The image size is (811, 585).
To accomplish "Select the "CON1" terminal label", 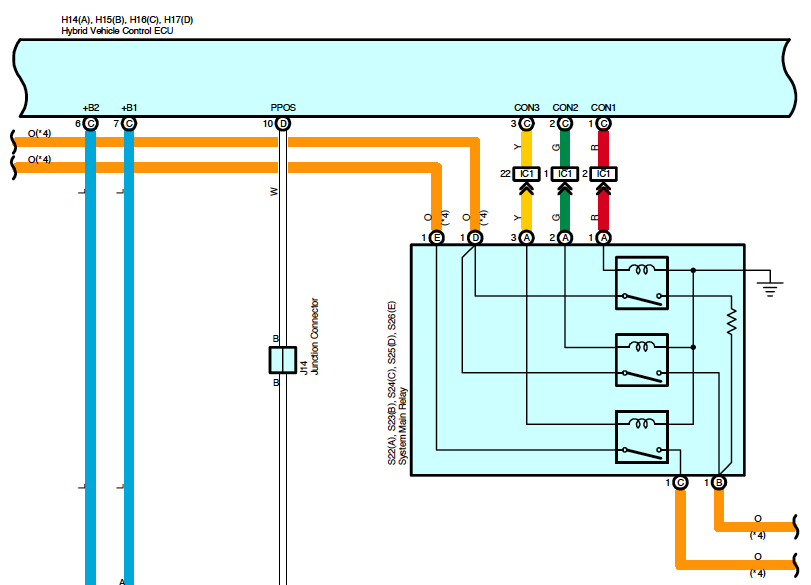I will (x=603, y=108).
